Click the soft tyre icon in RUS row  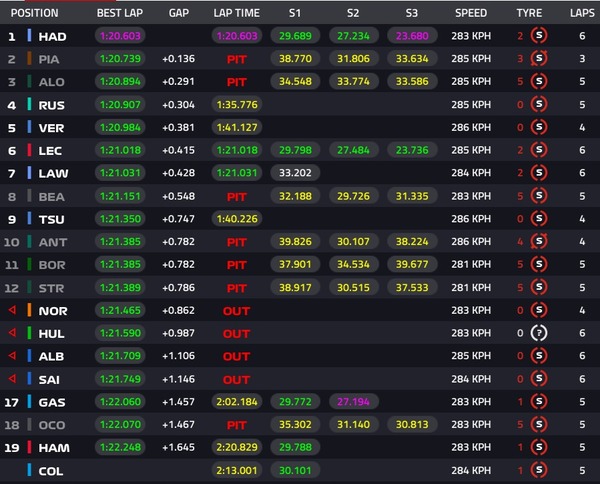tap(539, 104)
